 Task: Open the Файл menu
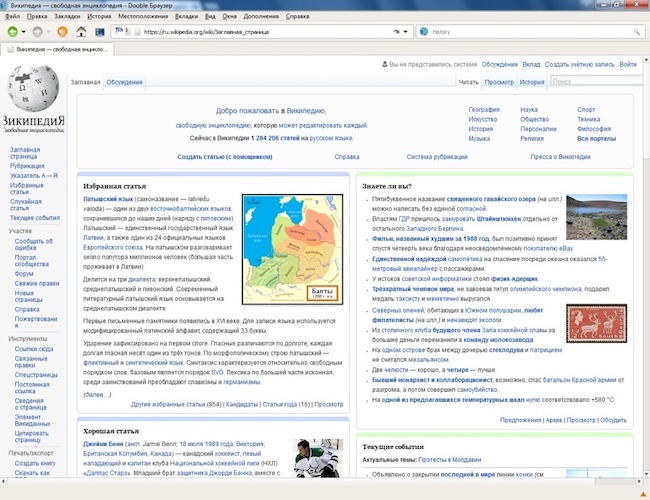(12, 16)
